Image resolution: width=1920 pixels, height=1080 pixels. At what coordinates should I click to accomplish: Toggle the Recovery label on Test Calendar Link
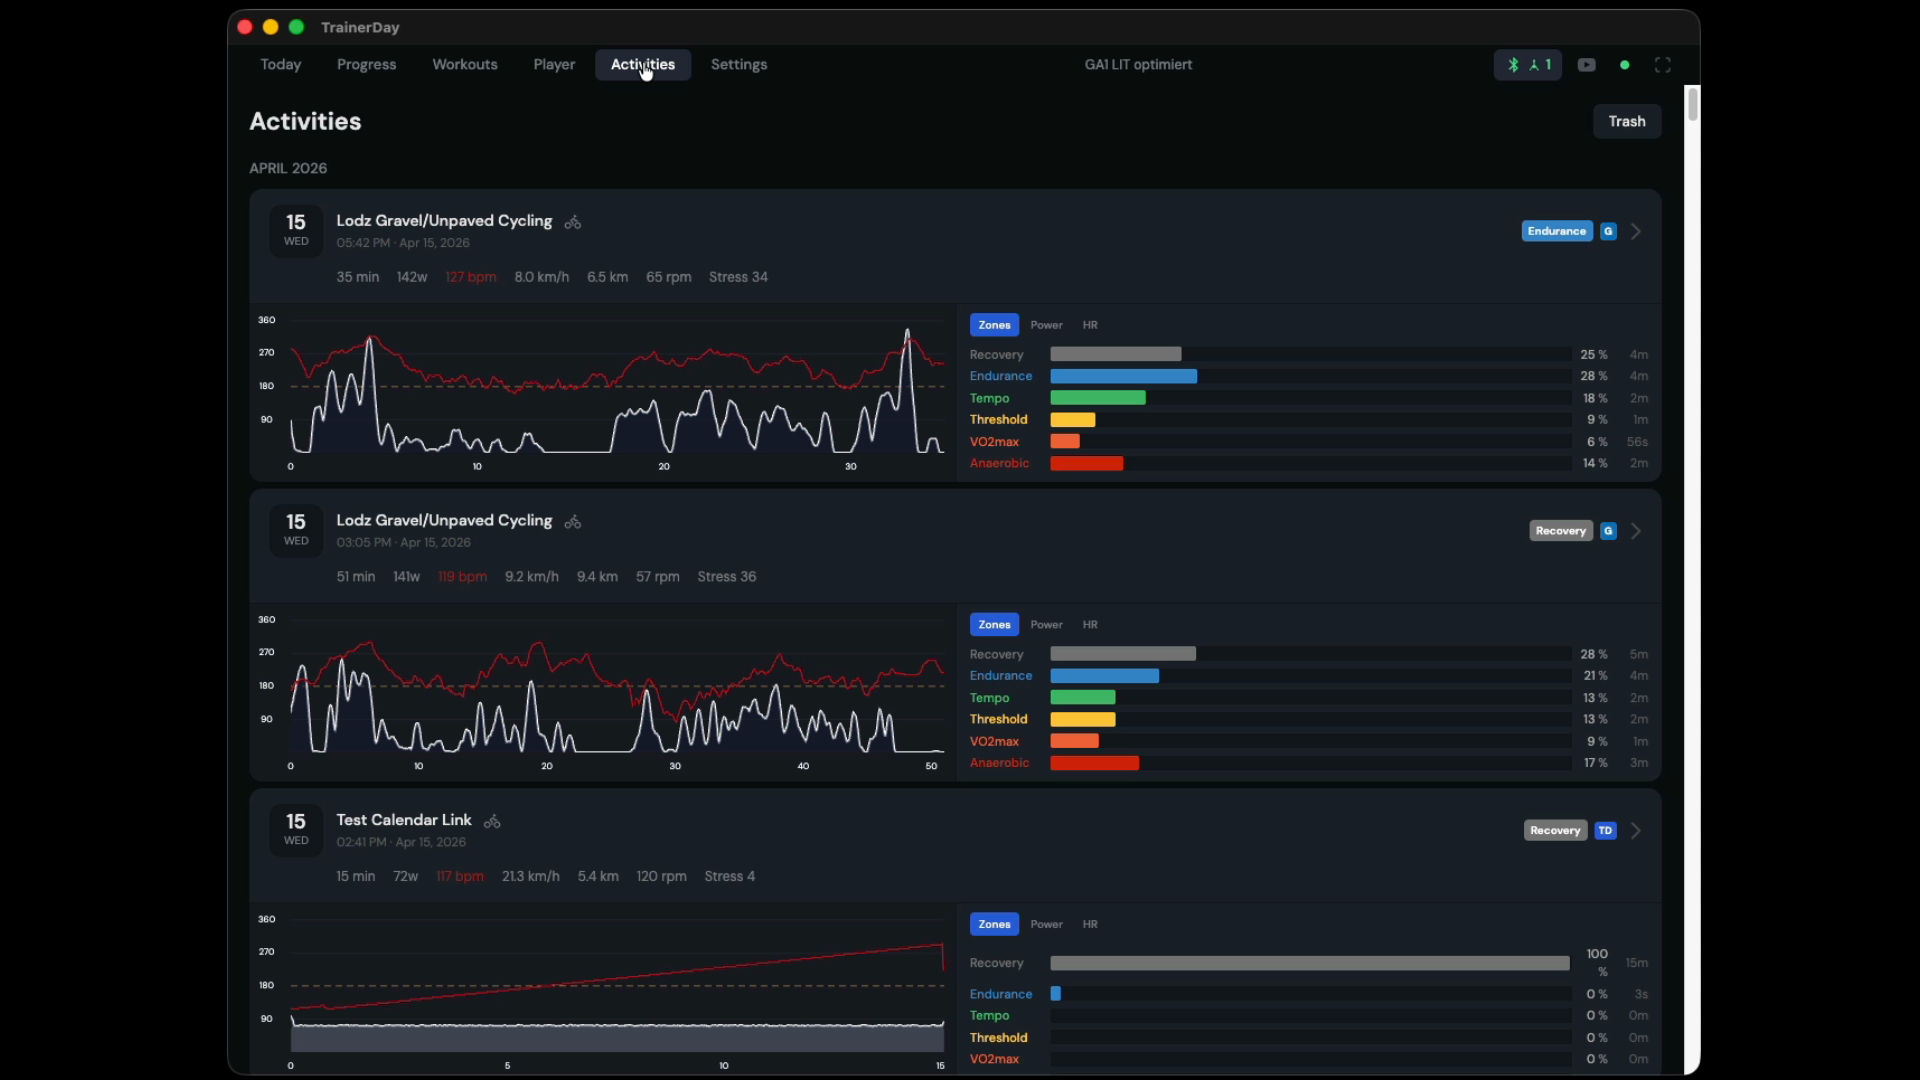click(1554, 830)
